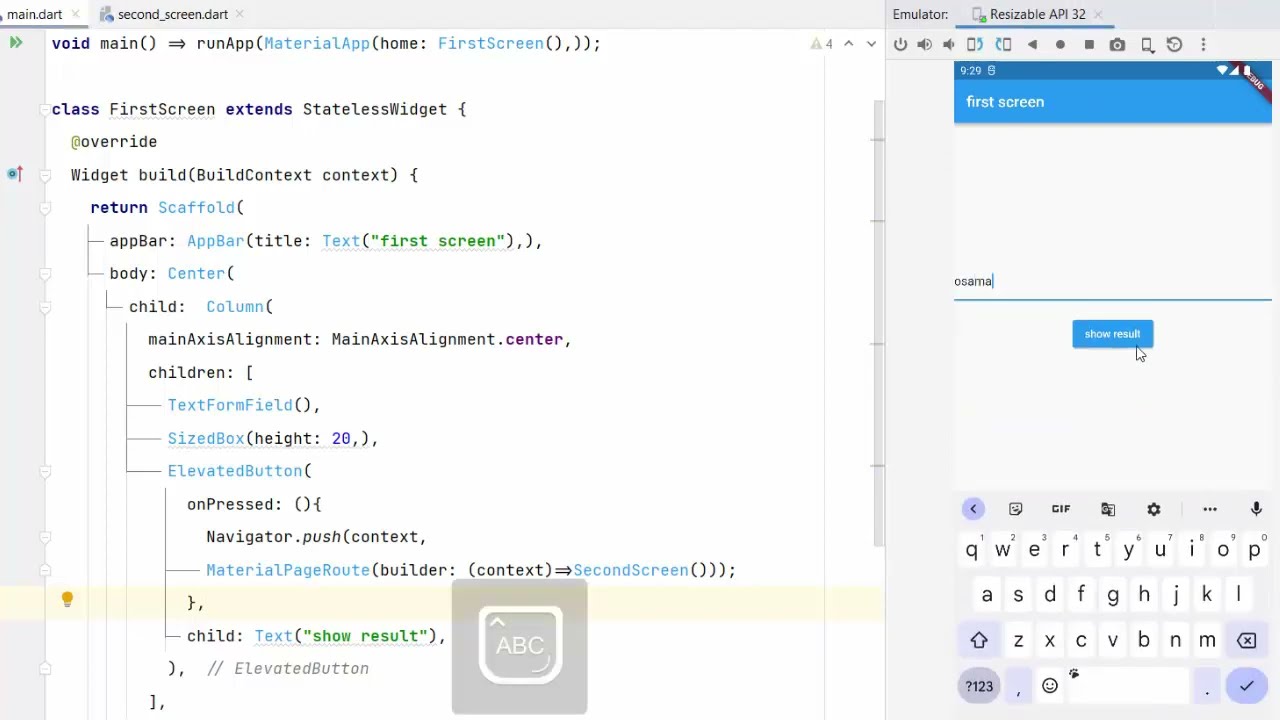
Task: Close the main.dart editor tab
Action: click(x=77, y=14)
